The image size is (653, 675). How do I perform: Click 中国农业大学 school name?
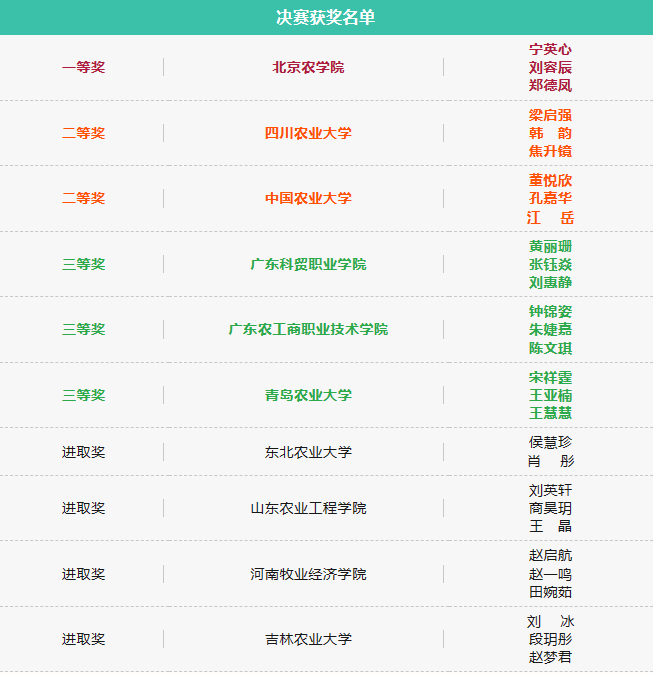pyautogui.click(x=308, y=198)
